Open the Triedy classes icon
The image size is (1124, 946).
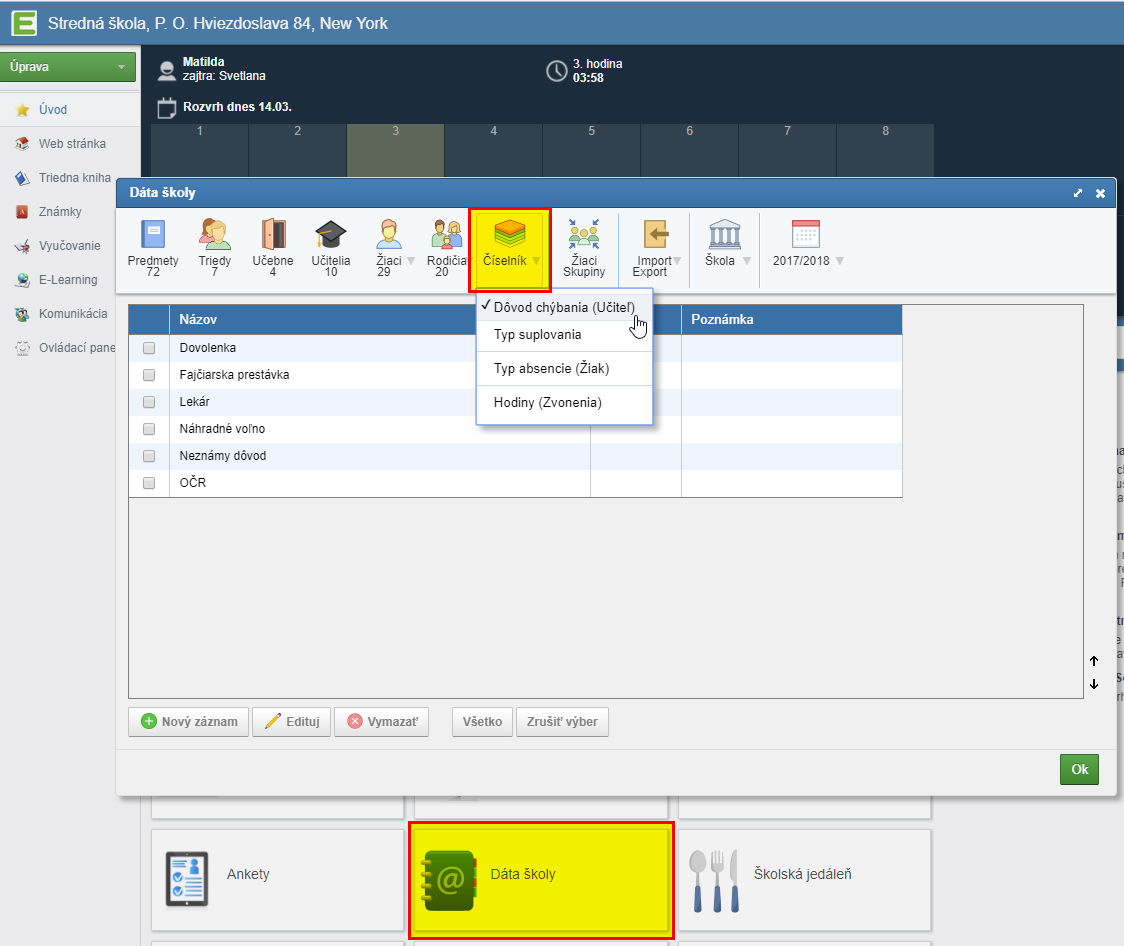[x=214, y=234]
